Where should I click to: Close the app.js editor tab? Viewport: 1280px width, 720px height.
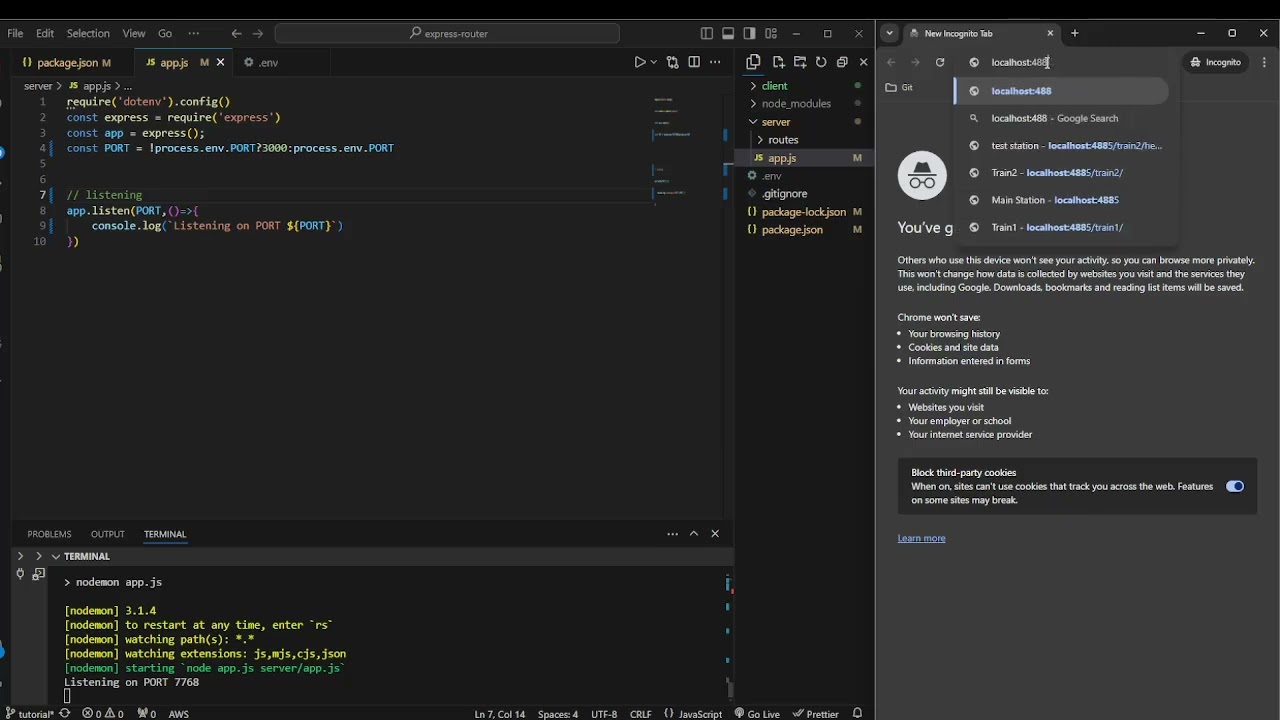tap(220, 62)
